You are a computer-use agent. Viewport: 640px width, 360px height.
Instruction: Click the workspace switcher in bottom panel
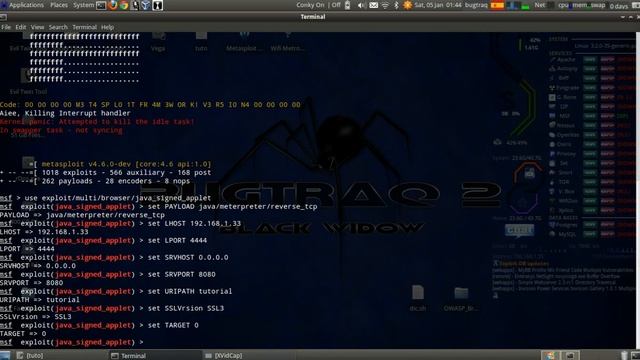tap(561, 356)
